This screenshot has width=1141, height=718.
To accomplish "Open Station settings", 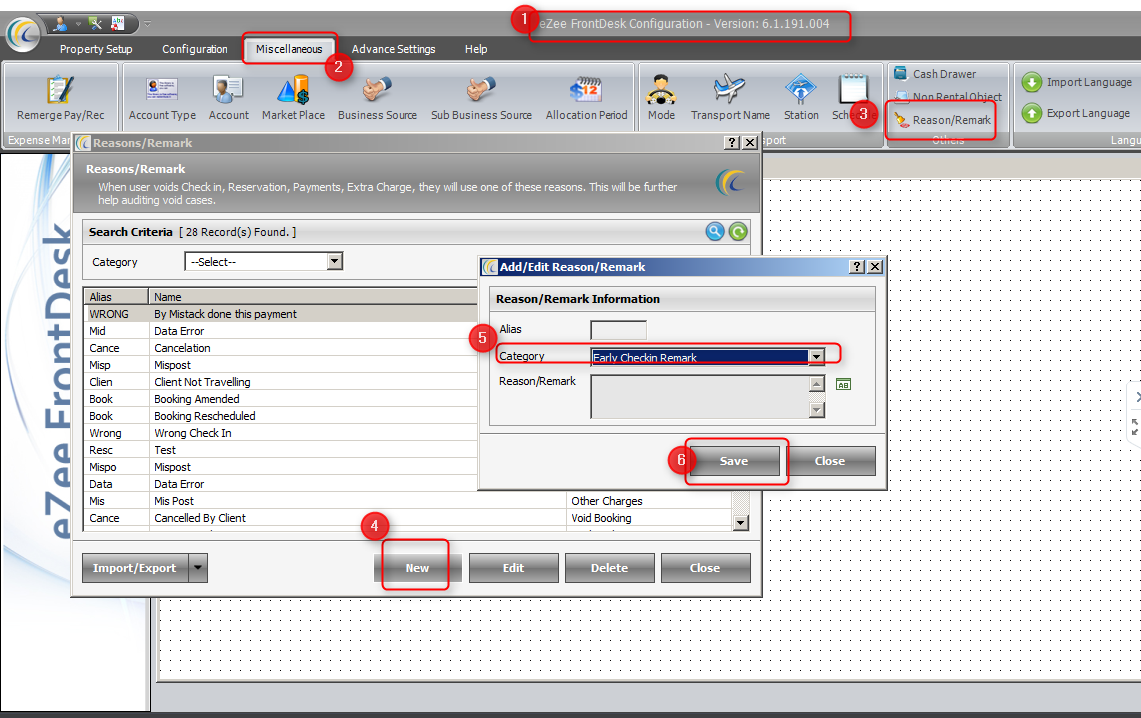I will coord(801,97).
